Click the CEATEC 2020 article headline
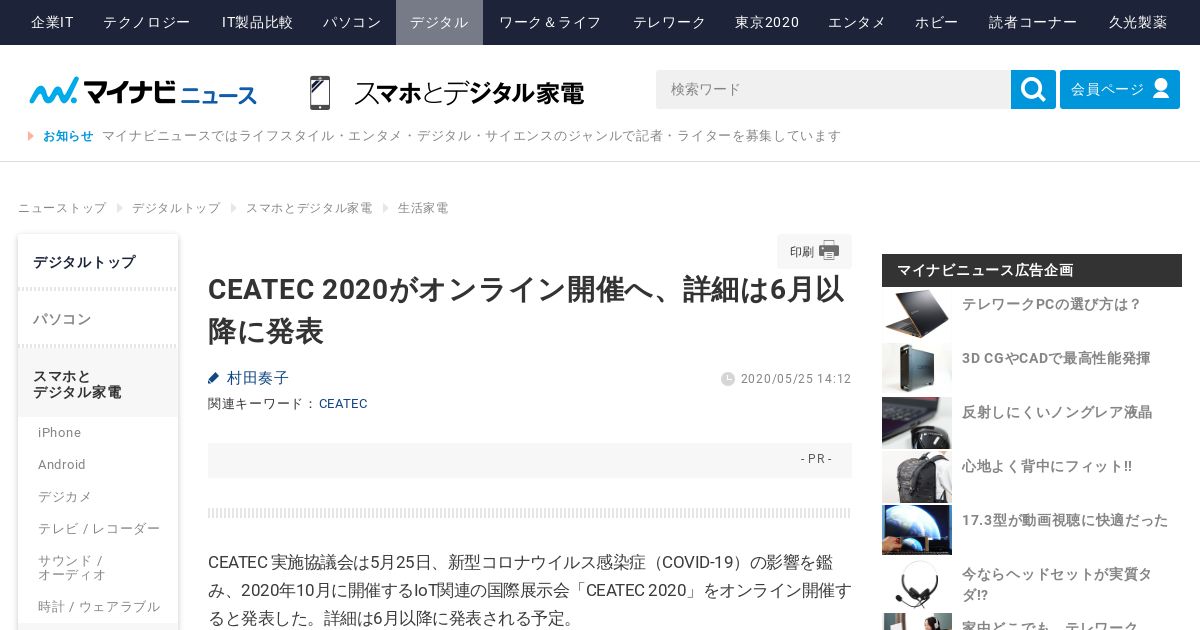Screen dimensions: 1200x630 point(526,310)
